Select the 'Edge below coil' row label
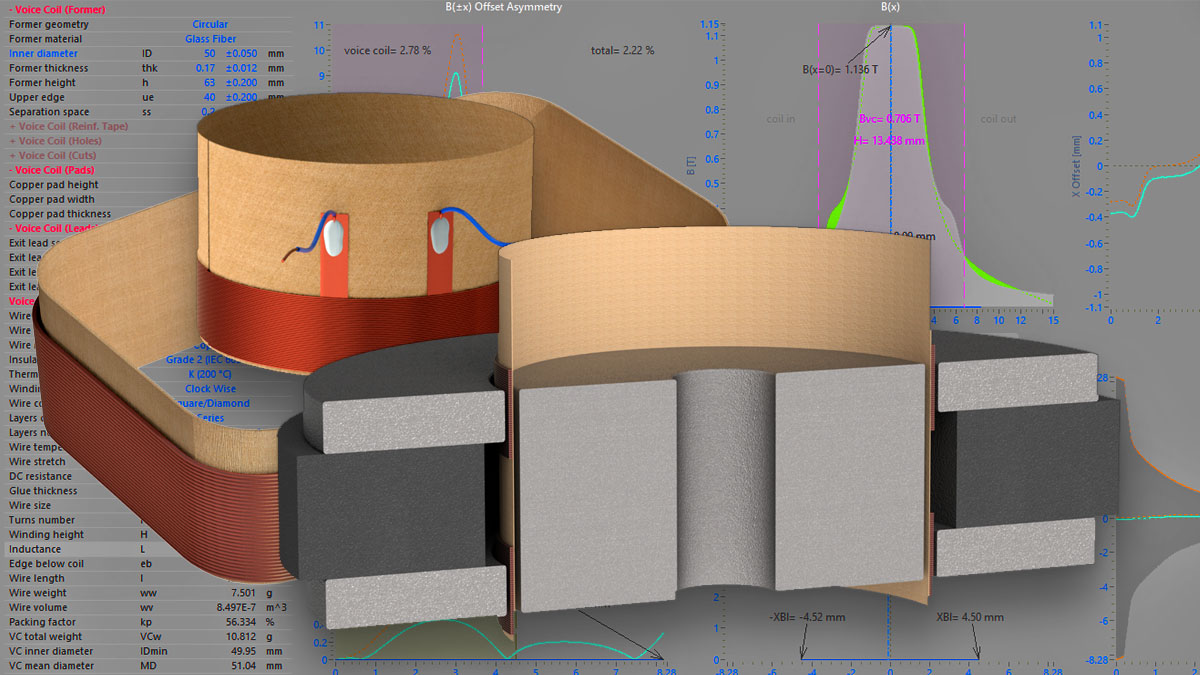Image resolution: width=1200 pixels, height=675 pixels. click(45, 564)
